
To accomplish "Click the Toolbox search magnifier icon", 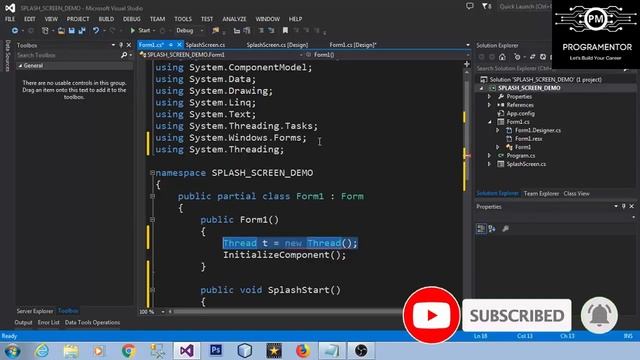I will click(x=124, y=55).
